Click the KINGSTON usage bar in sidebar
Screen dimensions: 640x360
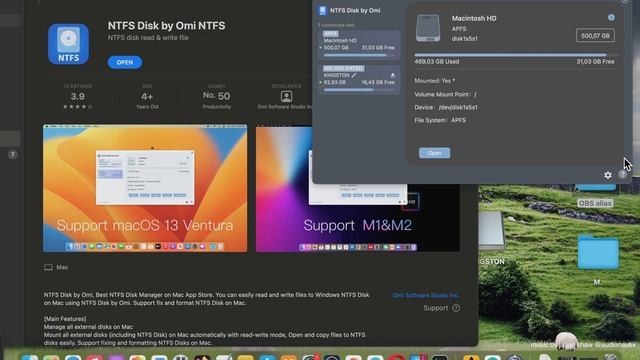pyautogui.click(x=359, y=90)
